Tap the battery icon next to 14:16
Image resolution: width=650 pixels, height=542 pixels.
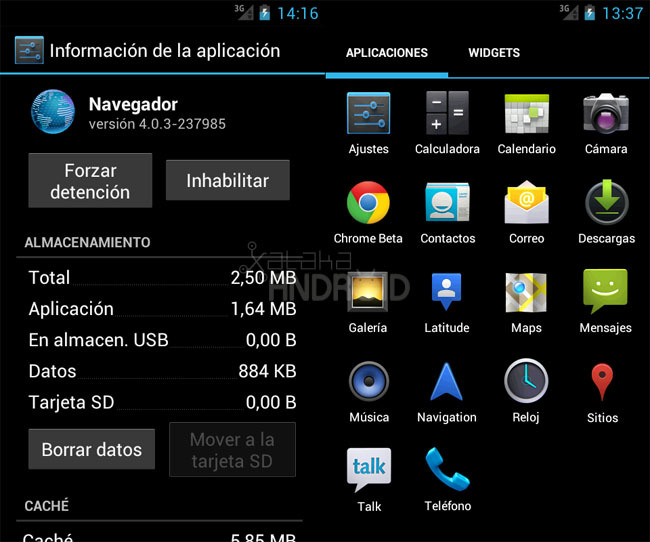[x=264, y=13]
